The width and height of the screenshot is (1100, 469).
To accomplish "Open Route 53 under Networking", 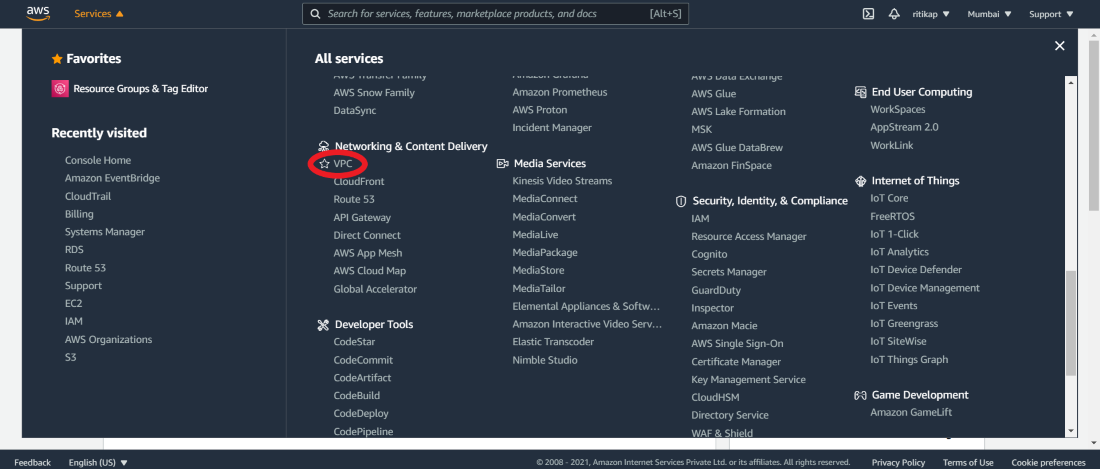I will [x=354, y=199].
